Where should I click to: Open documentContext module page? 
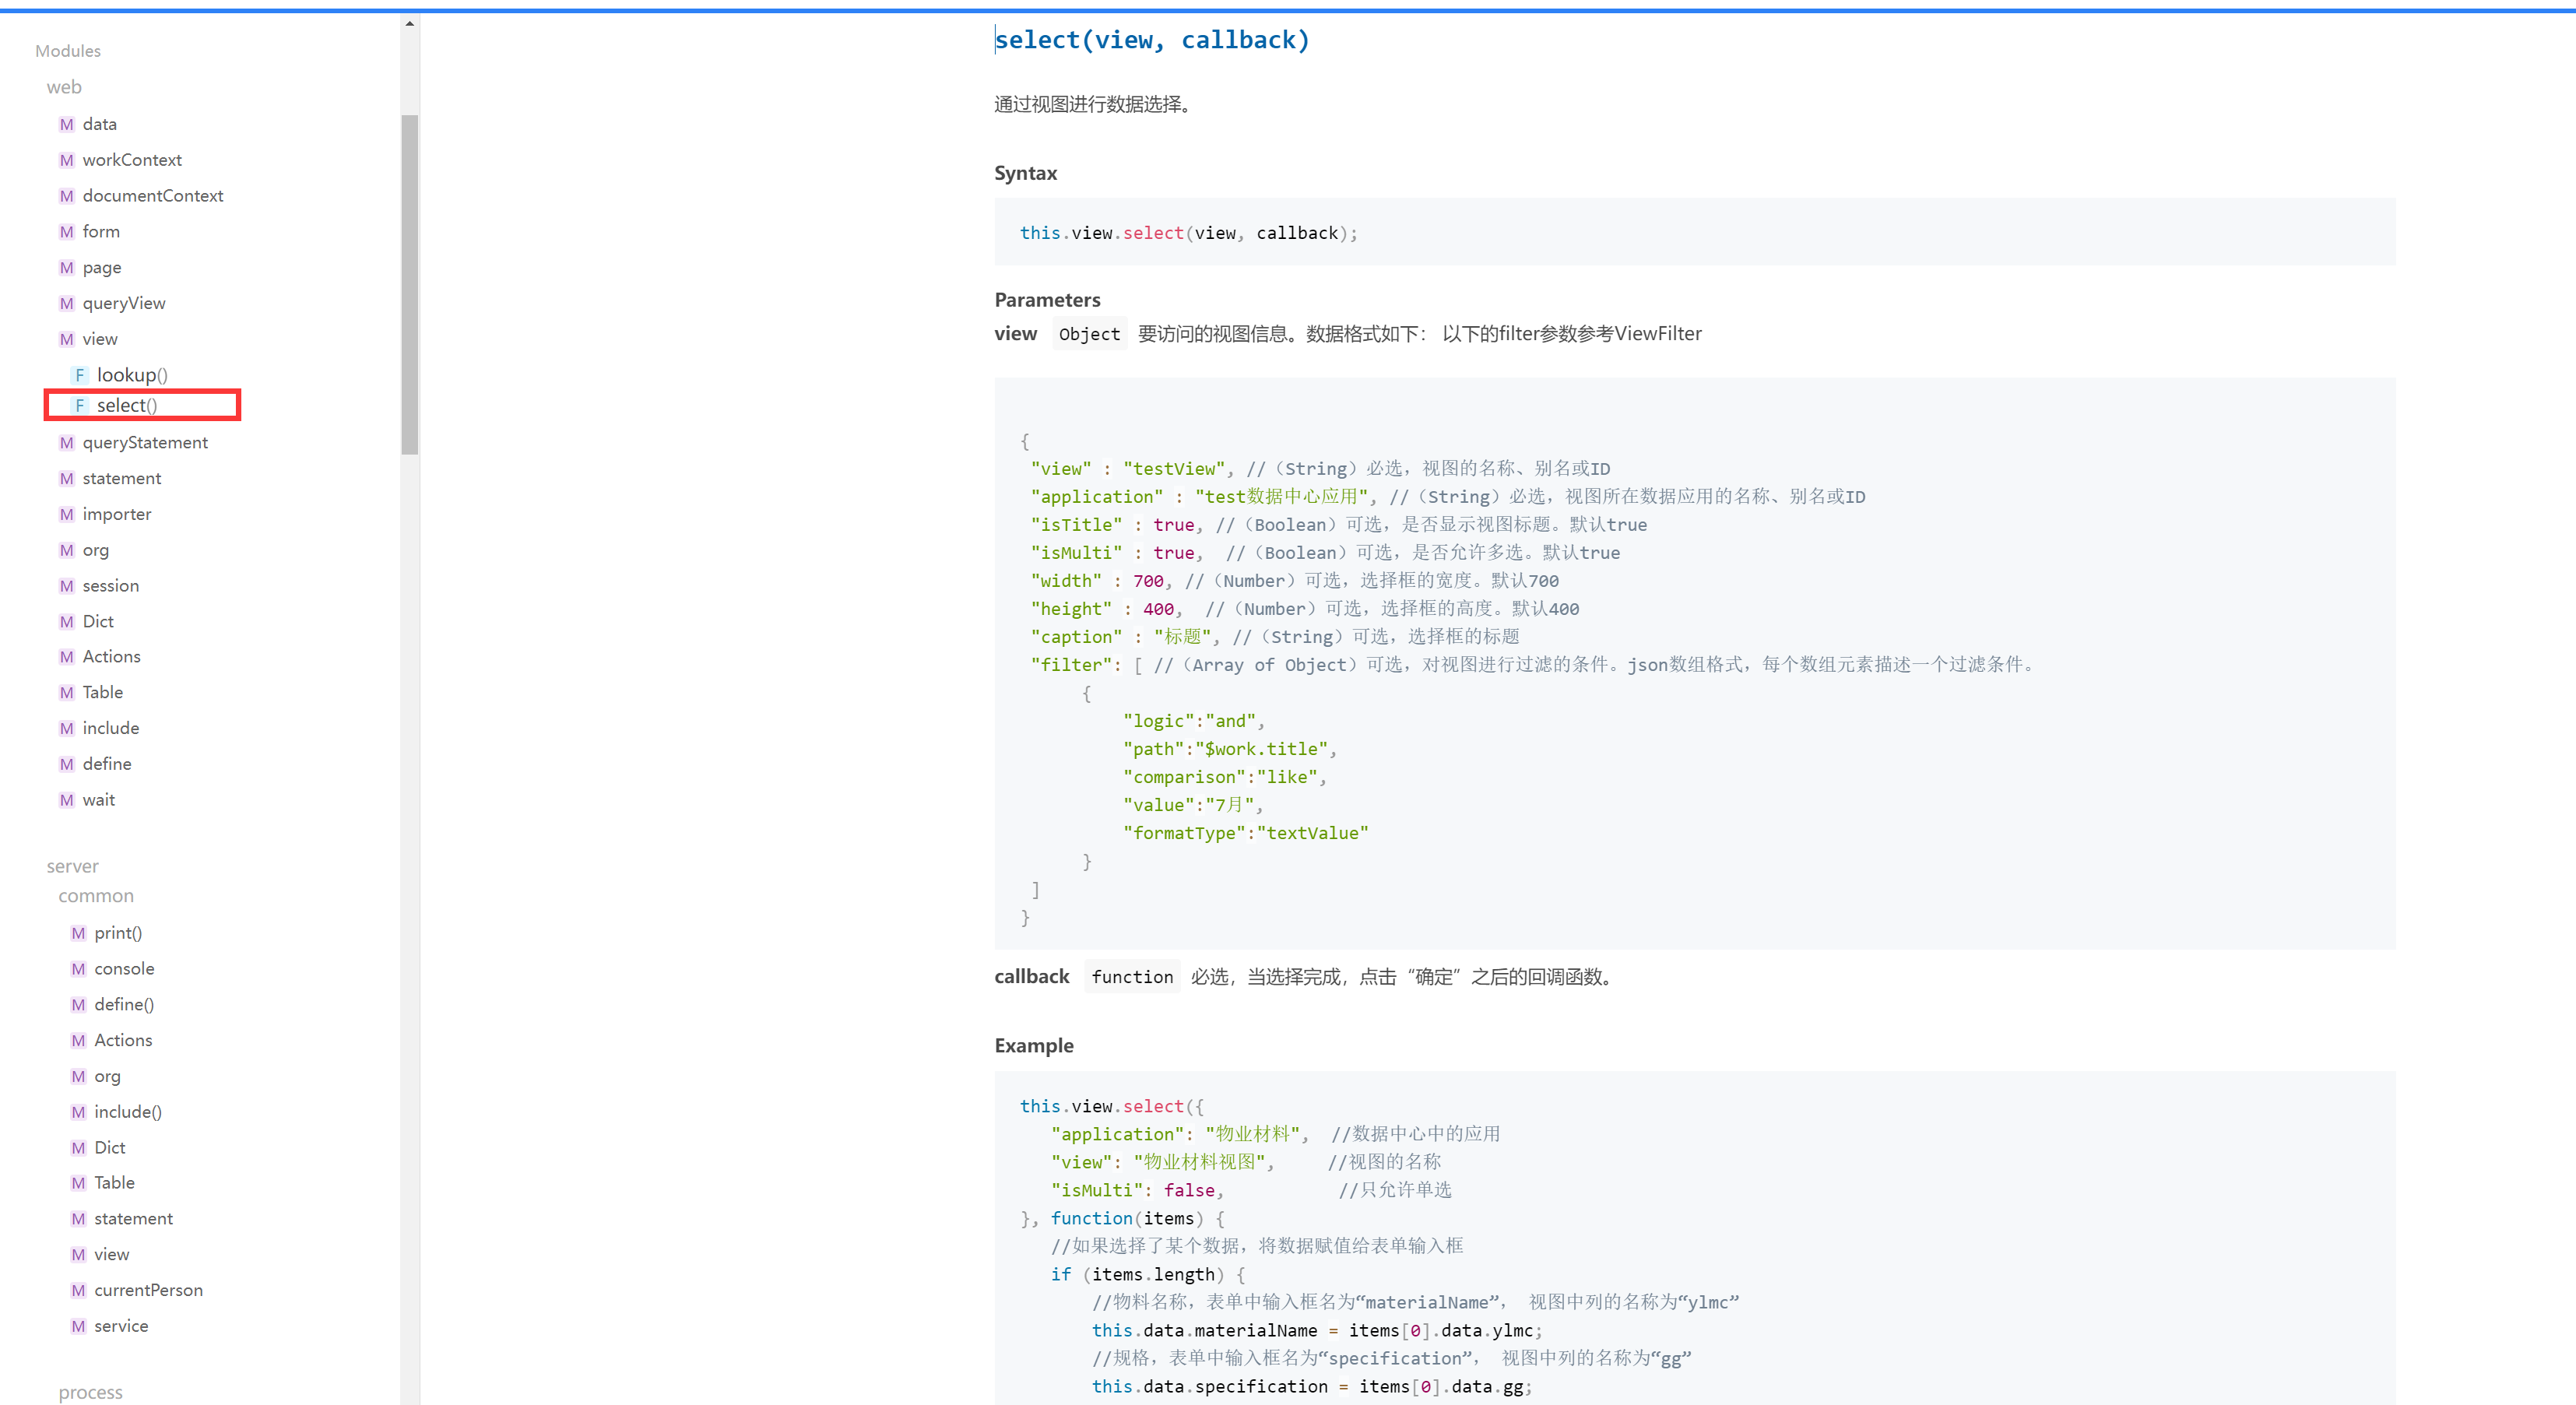pyautogui.click(x=152, y=196)
